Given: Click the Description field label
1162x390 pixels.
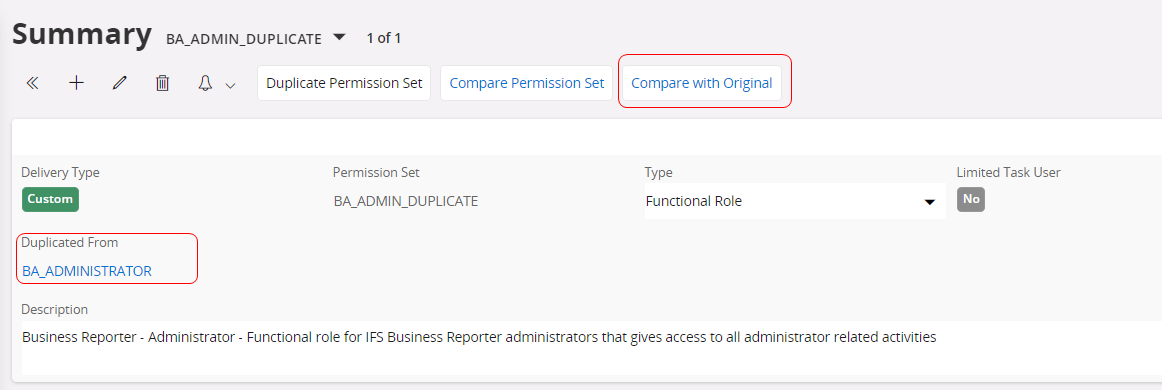Looking at the screenshot, I should (x=55, y=309).
